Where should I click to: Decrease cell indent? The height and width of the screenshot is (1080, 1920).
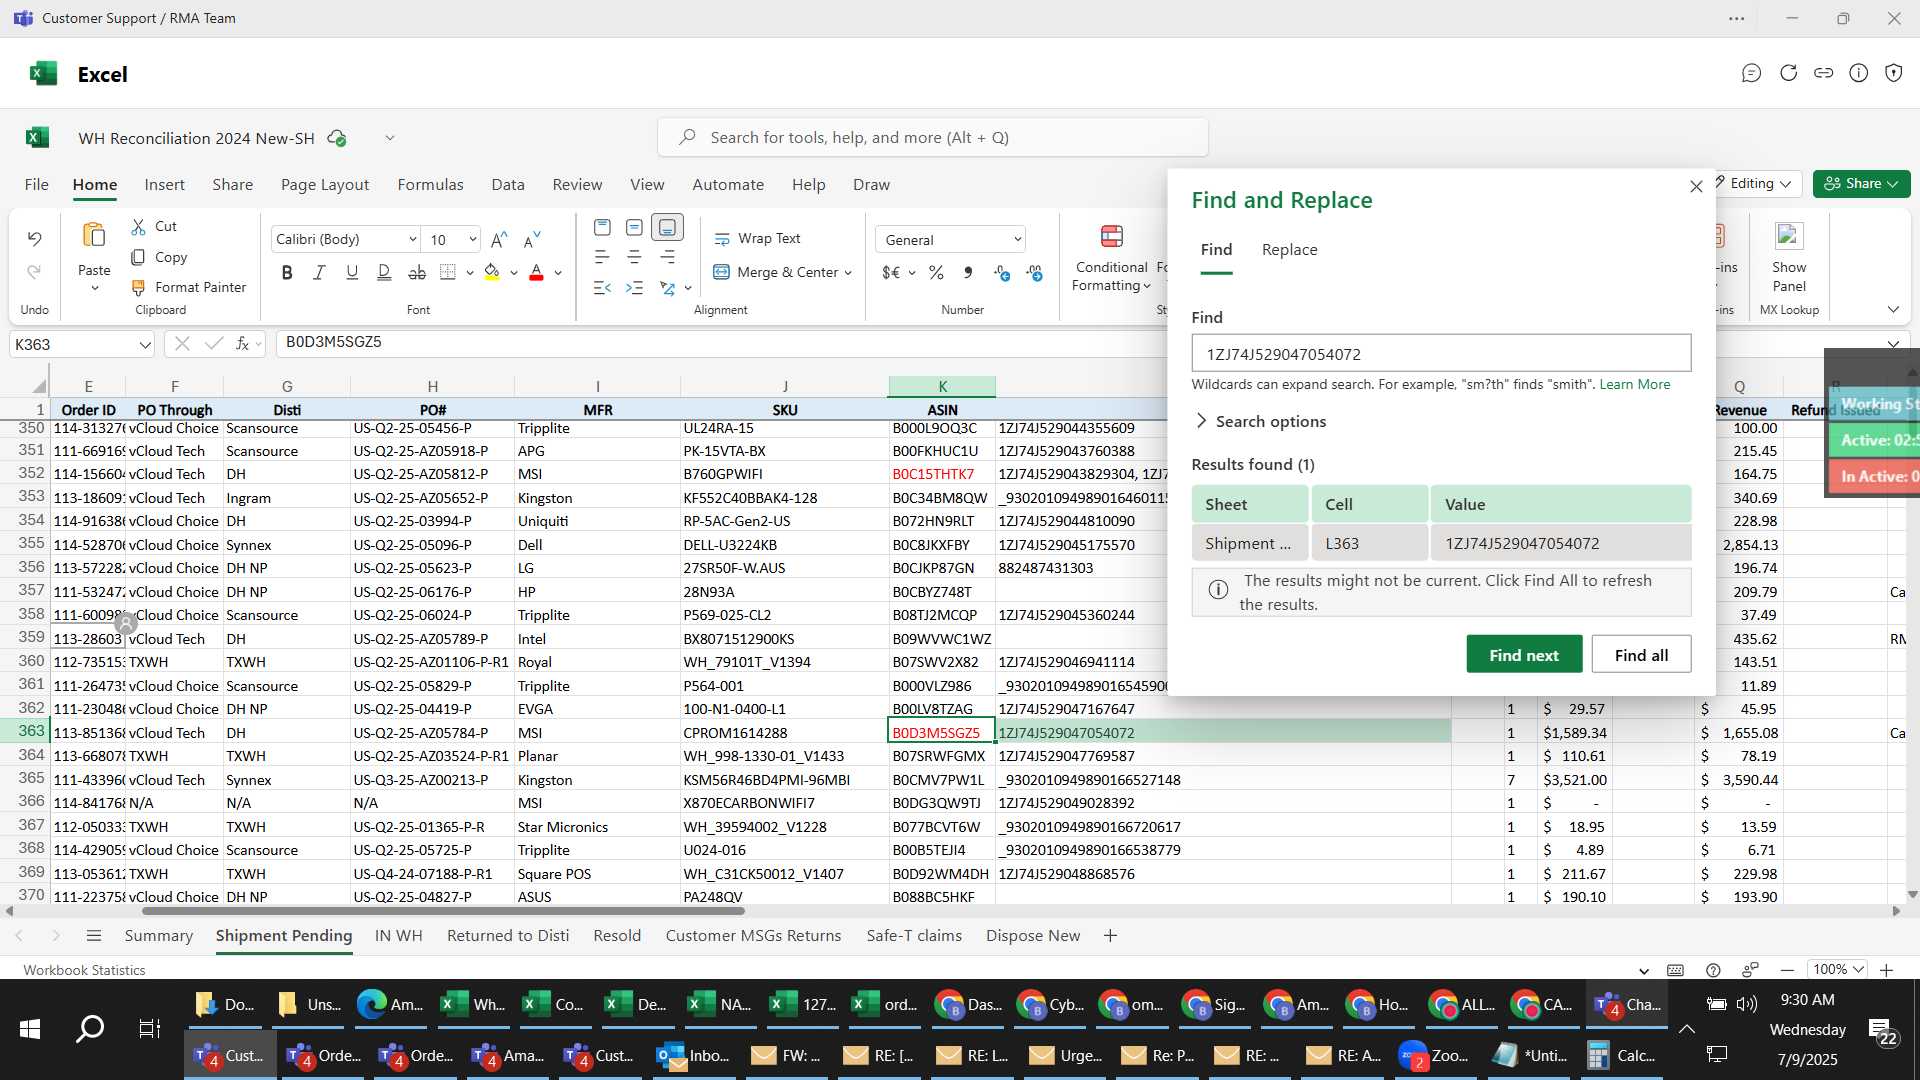click(x=602, y=288)
